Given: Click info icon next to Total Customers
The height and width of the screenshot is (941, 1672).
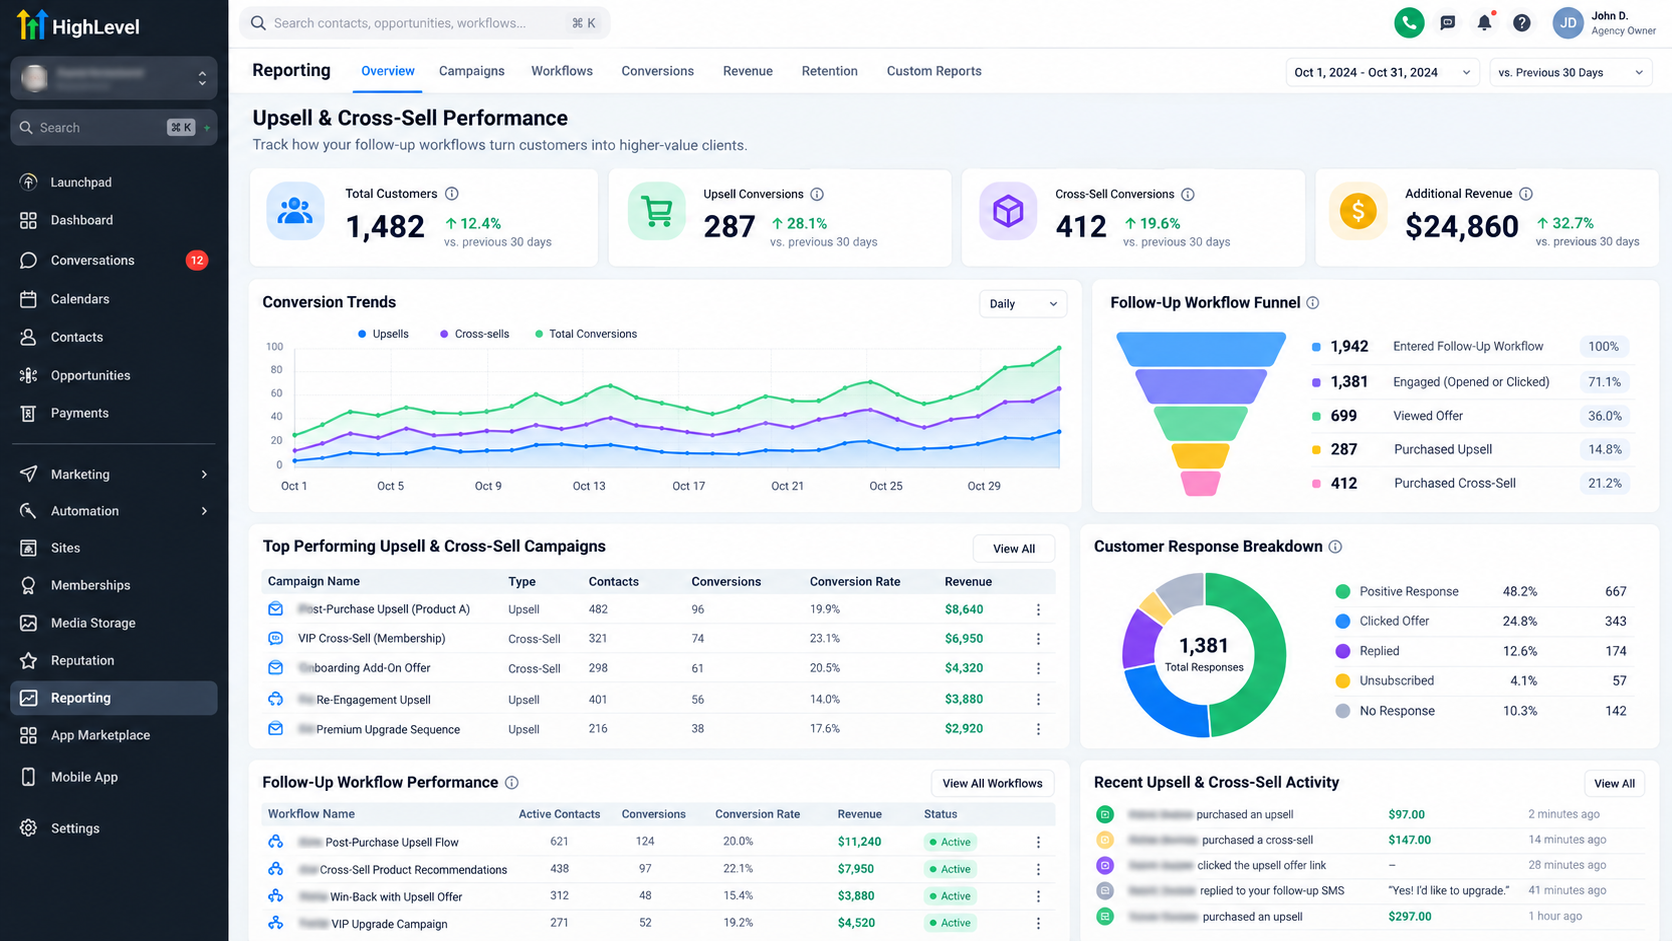Looking at the screenshot, I should coord(451,194).
